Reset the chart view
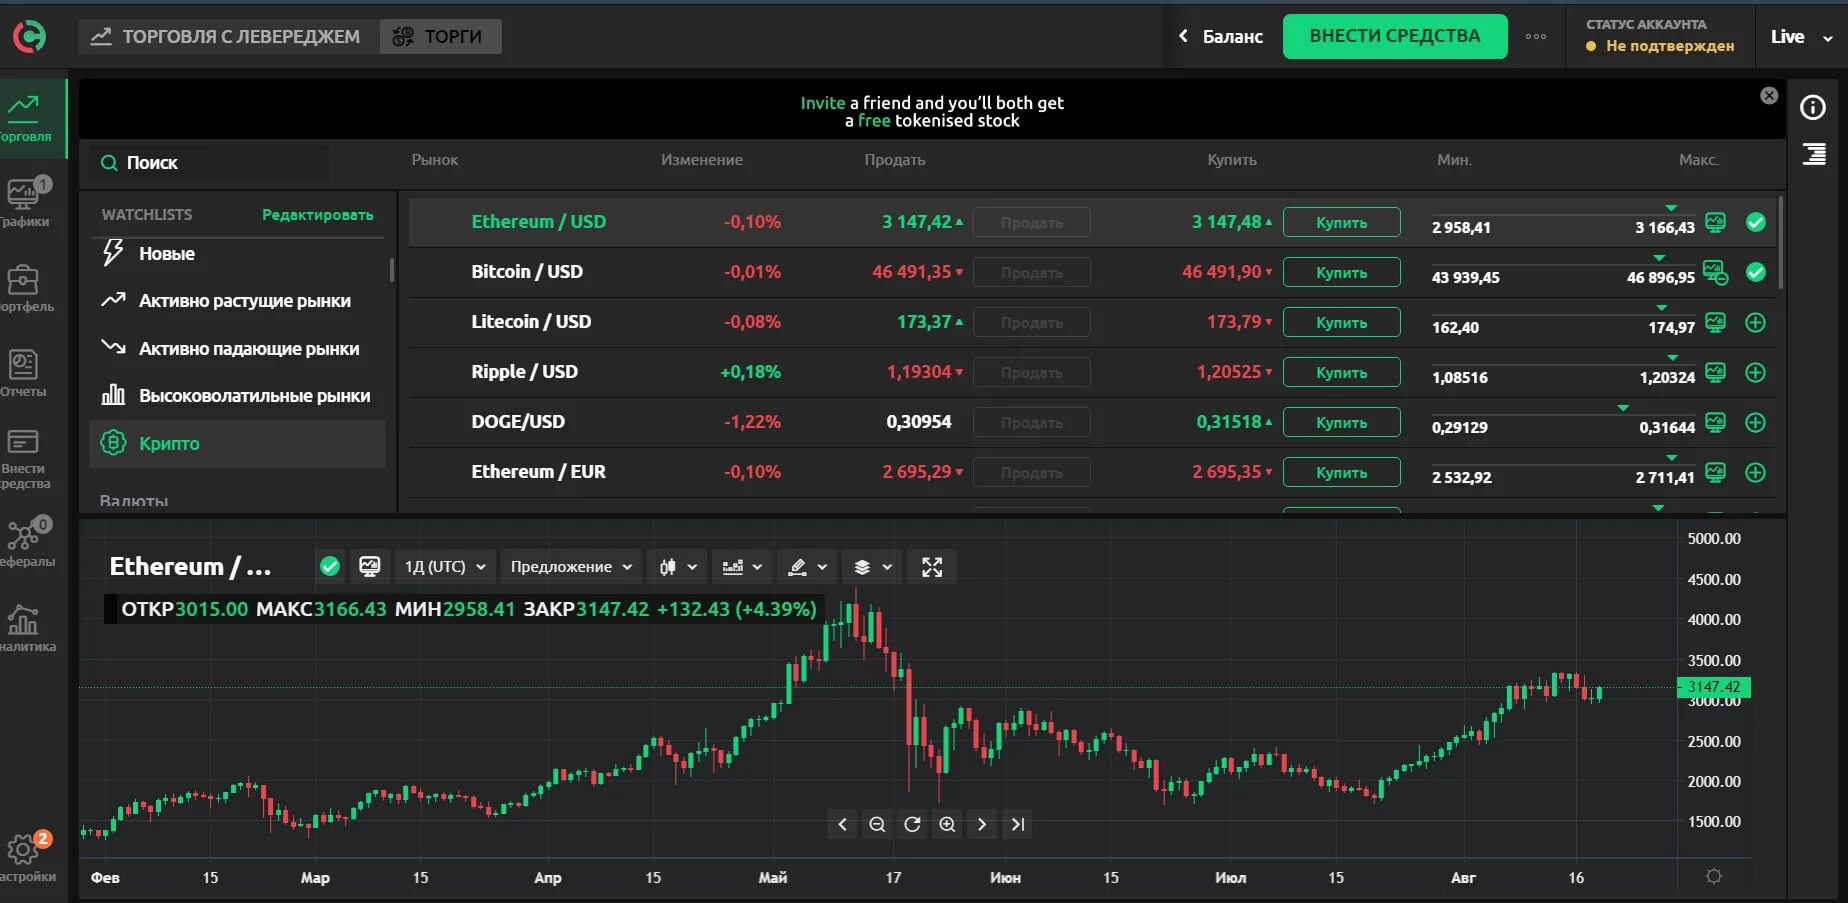Screen dimensions: 1848x903 click(912, 824)
